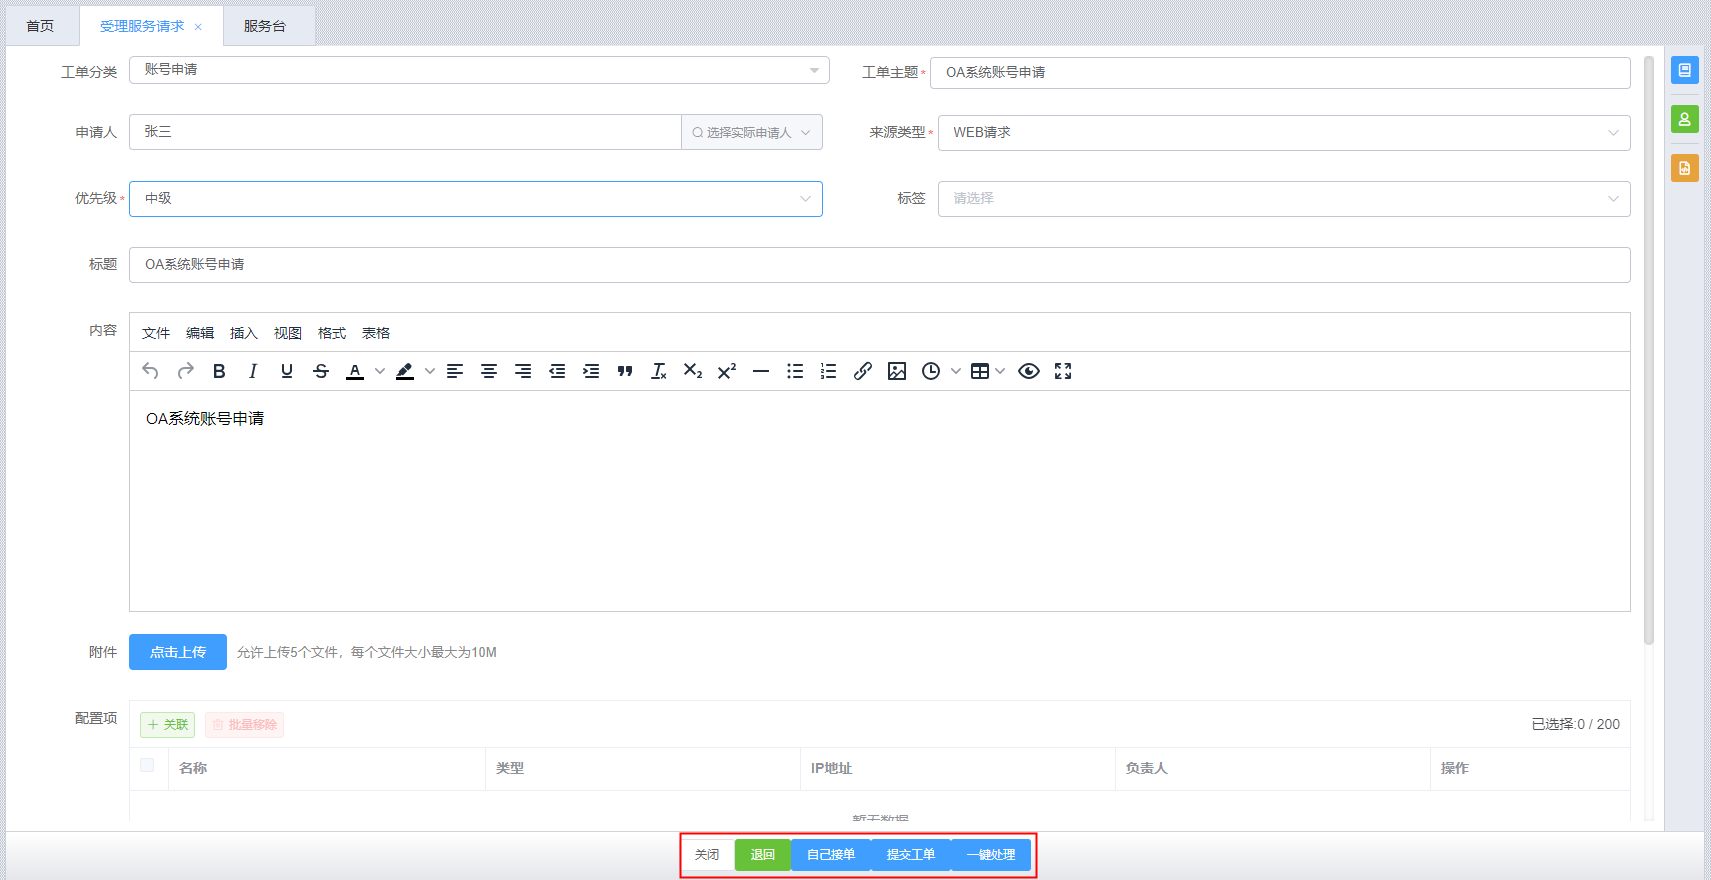Click the undo arrow icon
Viewport: 1711px width, 880px height.
click(x=151, y=371)
